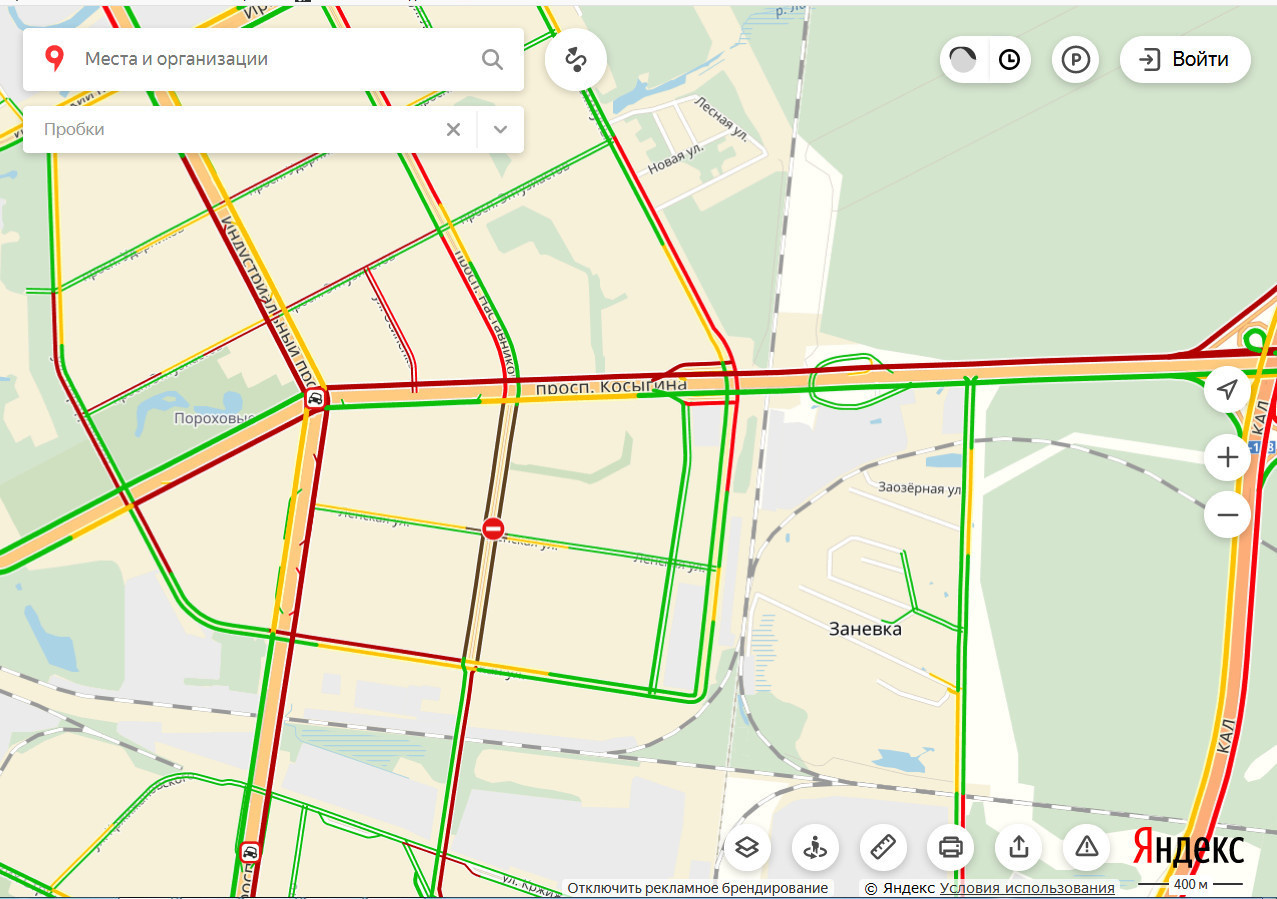Click the search magnifier icon
Viewport: 1277px width, 899px height.
pyautogui.click(x=492, y=59)
